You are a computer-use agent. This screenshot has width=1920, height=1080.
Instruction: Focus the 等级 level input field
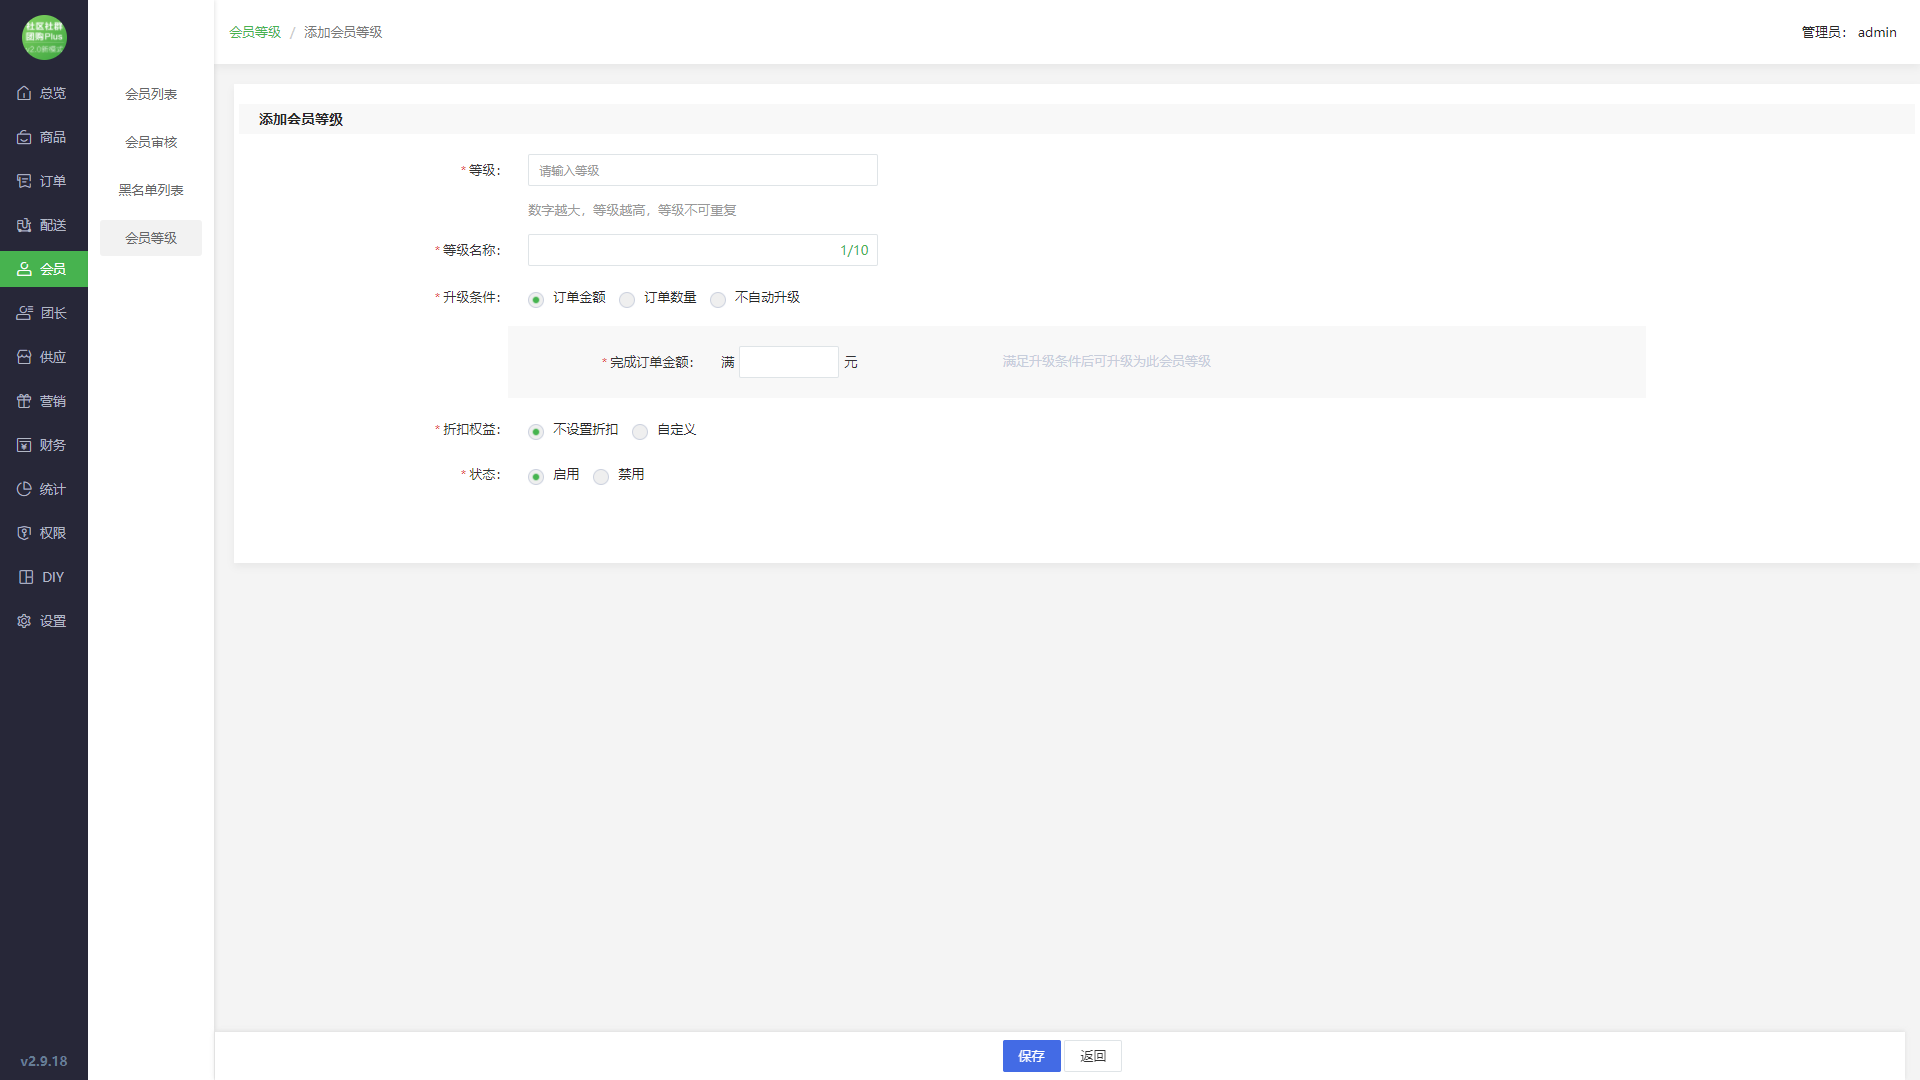coord(702,170)
